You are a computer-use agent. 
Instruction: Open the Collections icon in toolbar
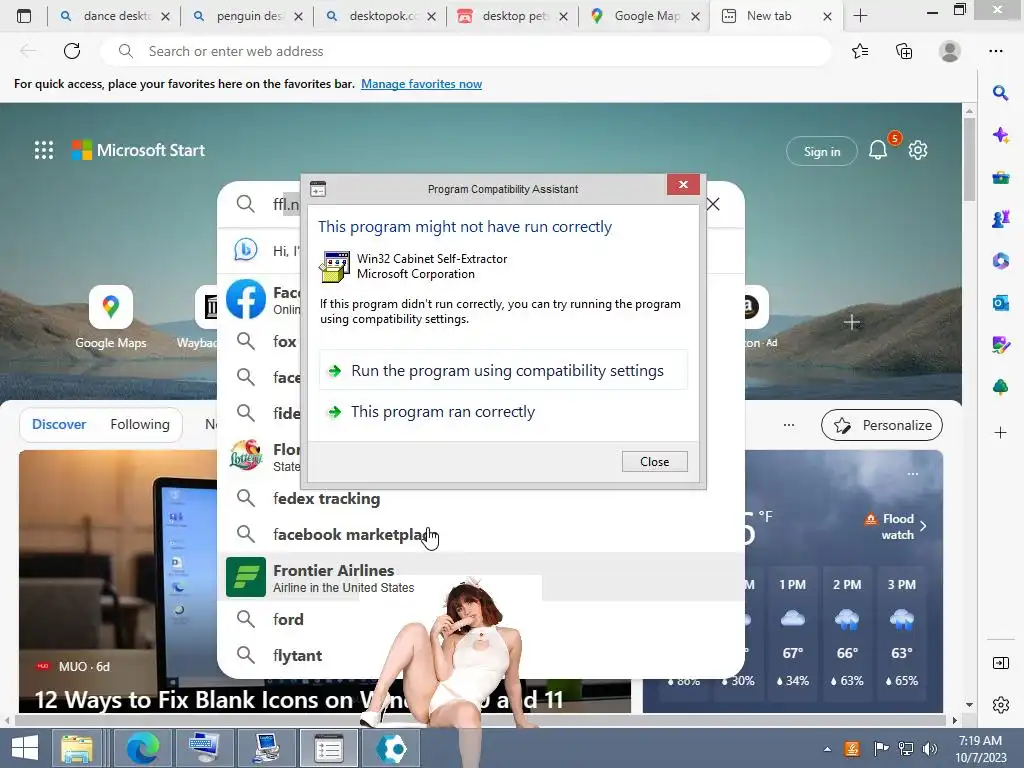pos(904,51)
